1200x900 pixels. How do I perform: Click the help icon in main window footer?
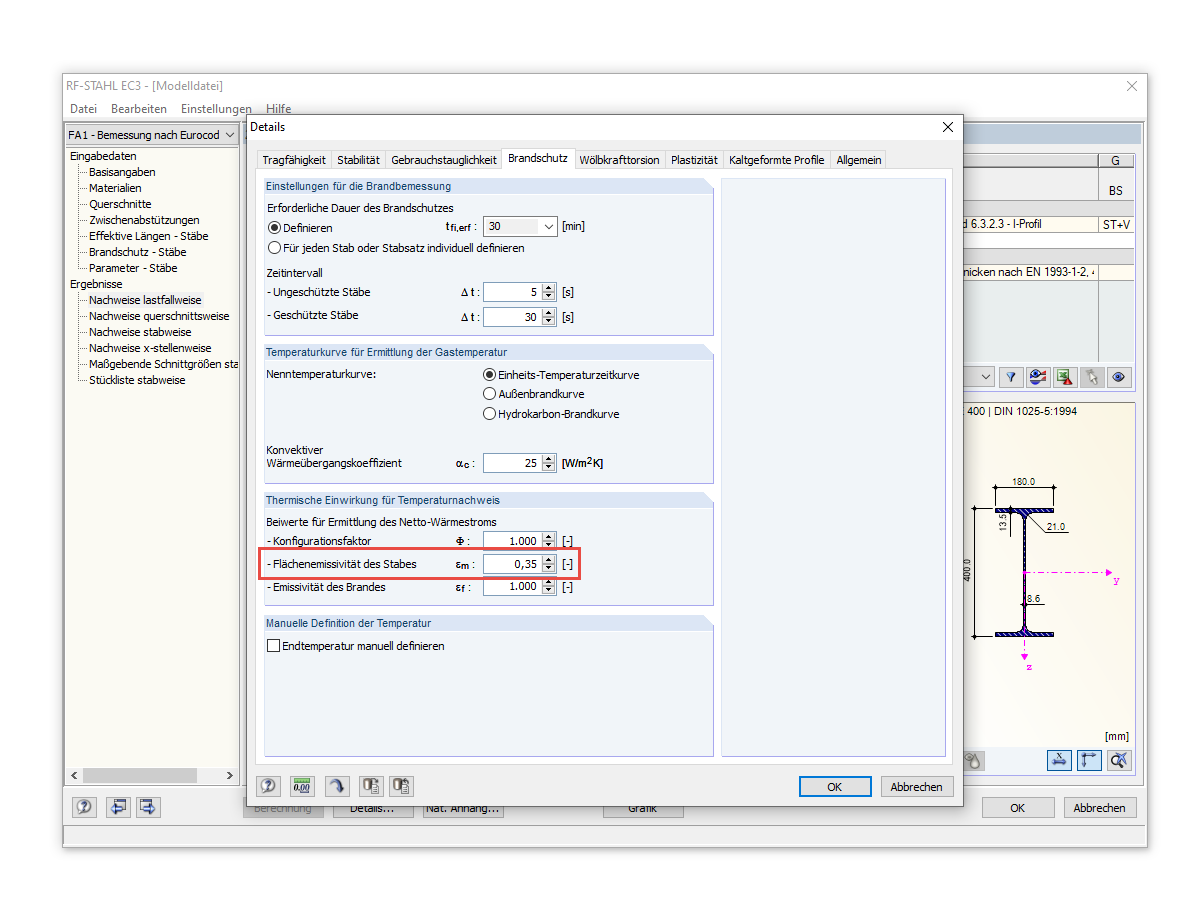(84, 807)
